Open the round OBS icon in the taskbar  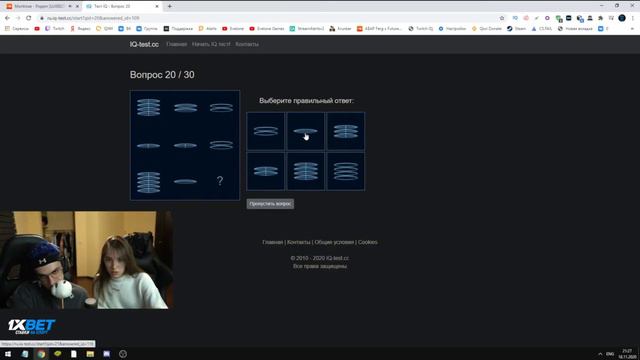tap(123, 354)
